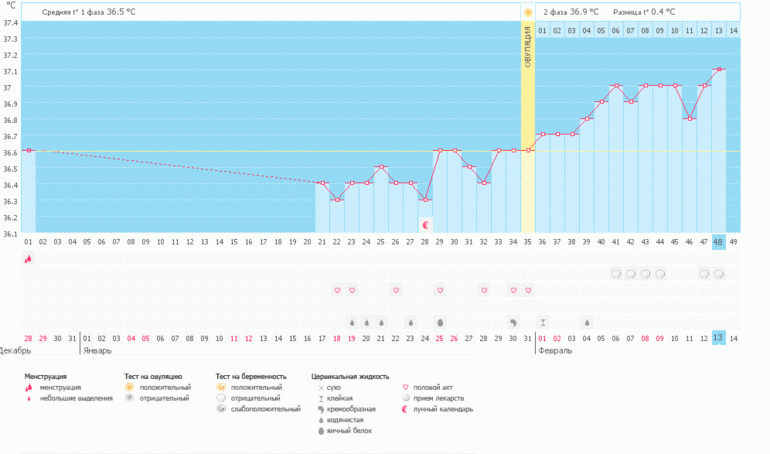Viewport: 770px width, 454px height.
Task: Click 'Тест на овуляцию' legend heading
Action: (153, 376)
